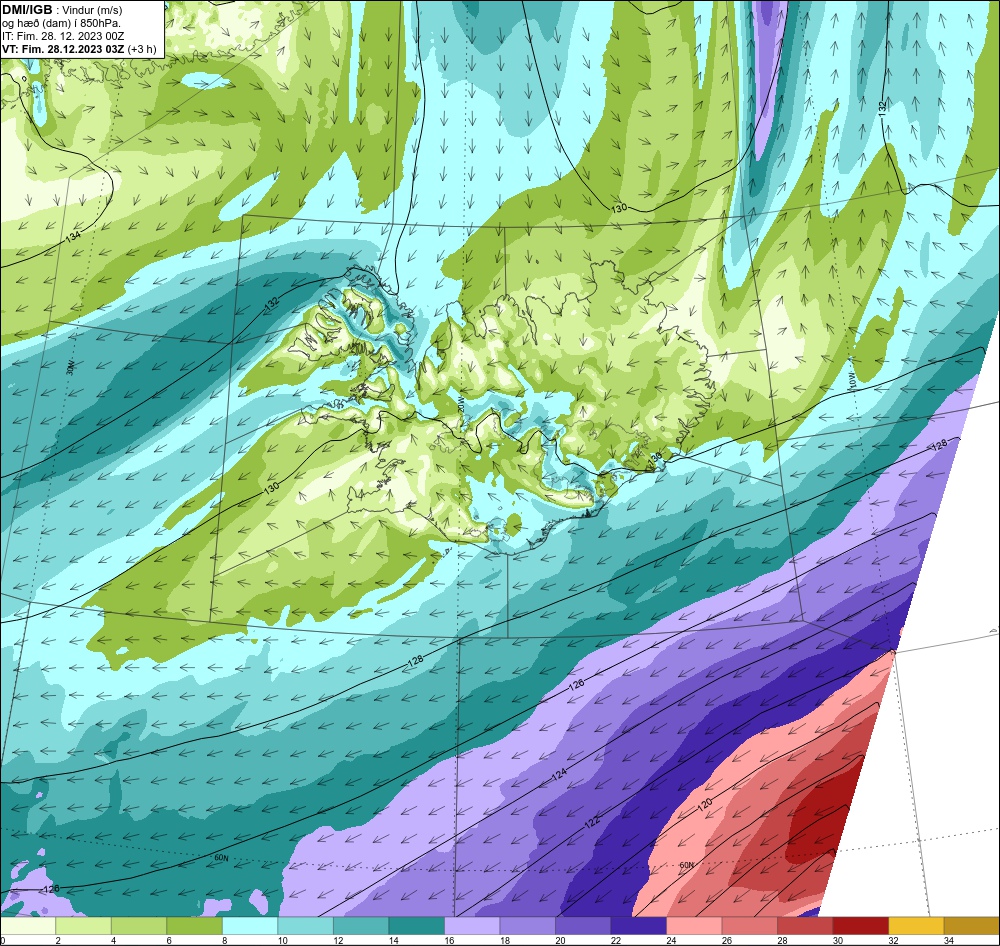Select the 'IT: Fim. 28. 12. 2023 00Z' line
This screenshot has width=1000, height=946.
(x=63, y=36)
